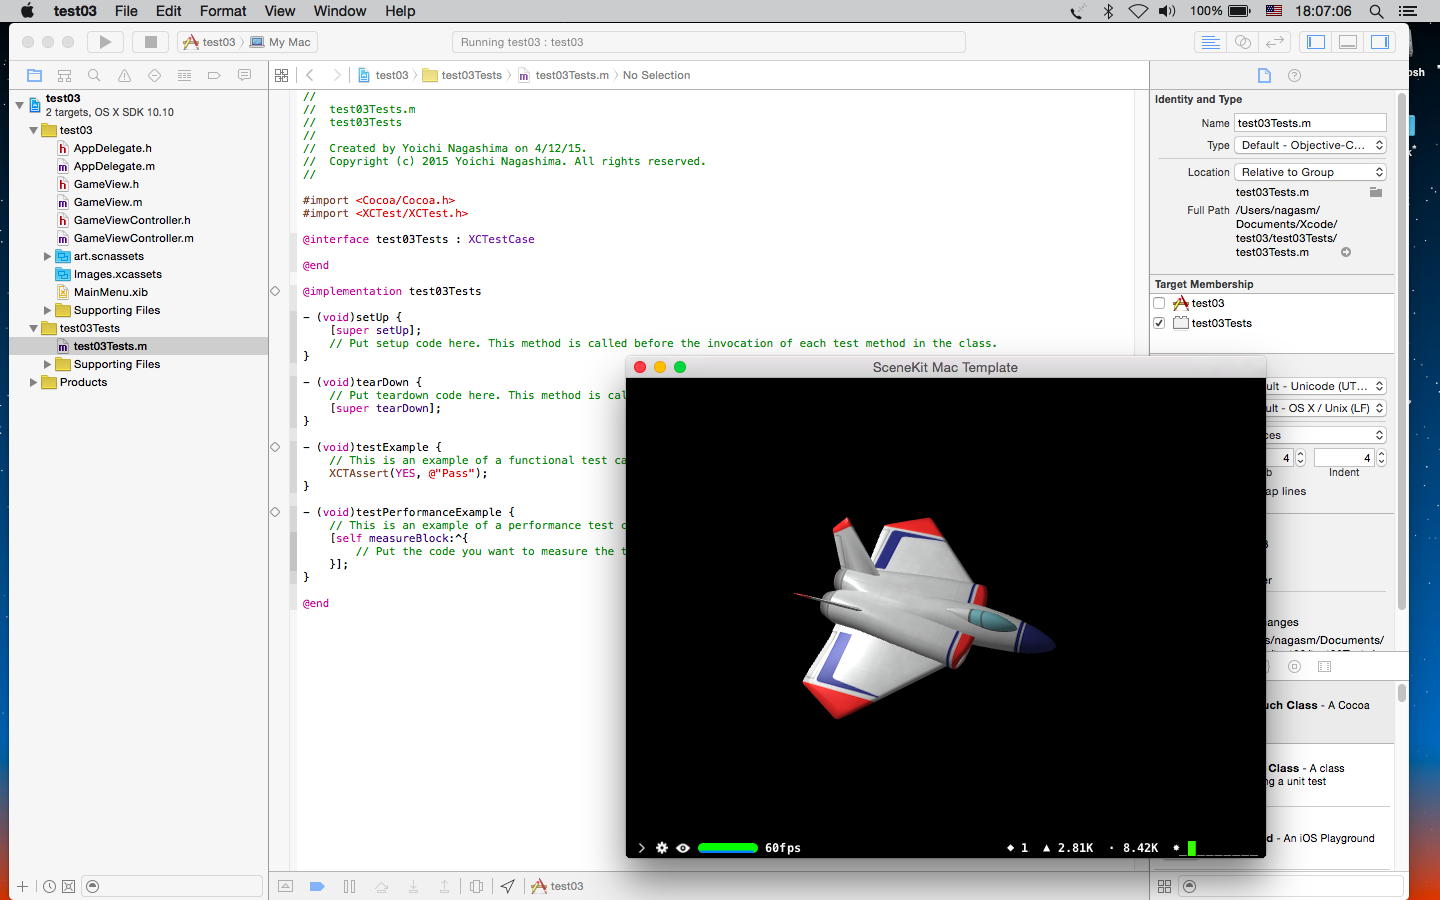Select GameViewController.m in the navigator
The height and width of the screenshot is (900, 1440).
click(x=133, y=238)
